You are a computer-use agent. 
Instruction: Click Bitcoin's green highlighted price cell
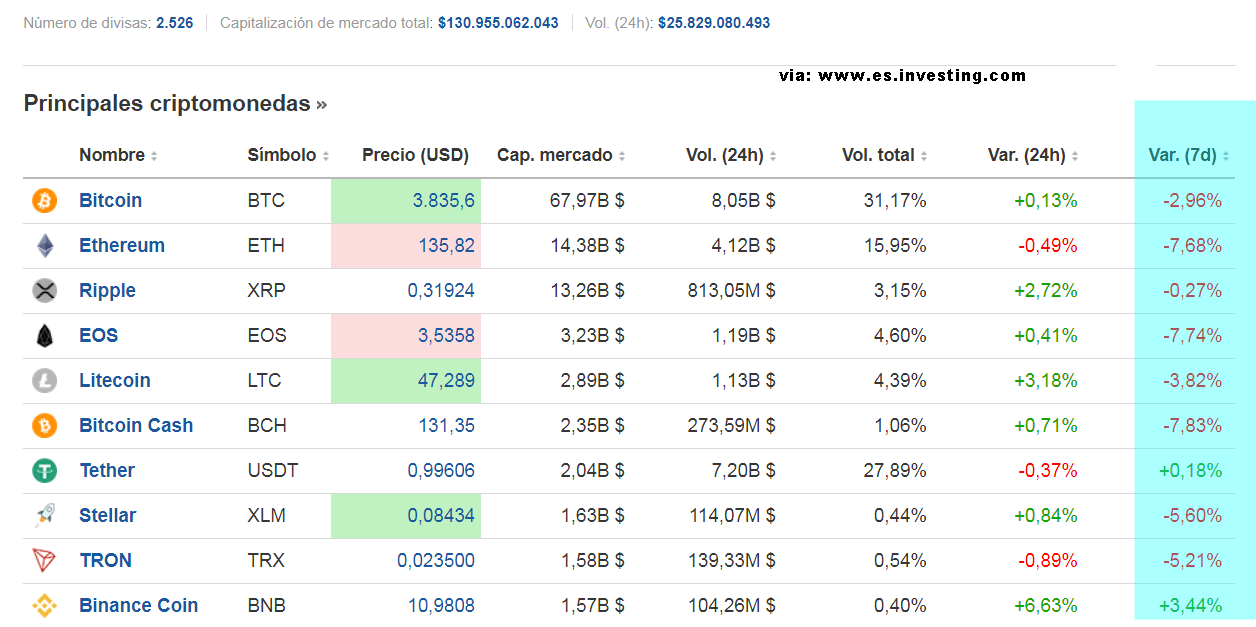click(x=406, y=201)
